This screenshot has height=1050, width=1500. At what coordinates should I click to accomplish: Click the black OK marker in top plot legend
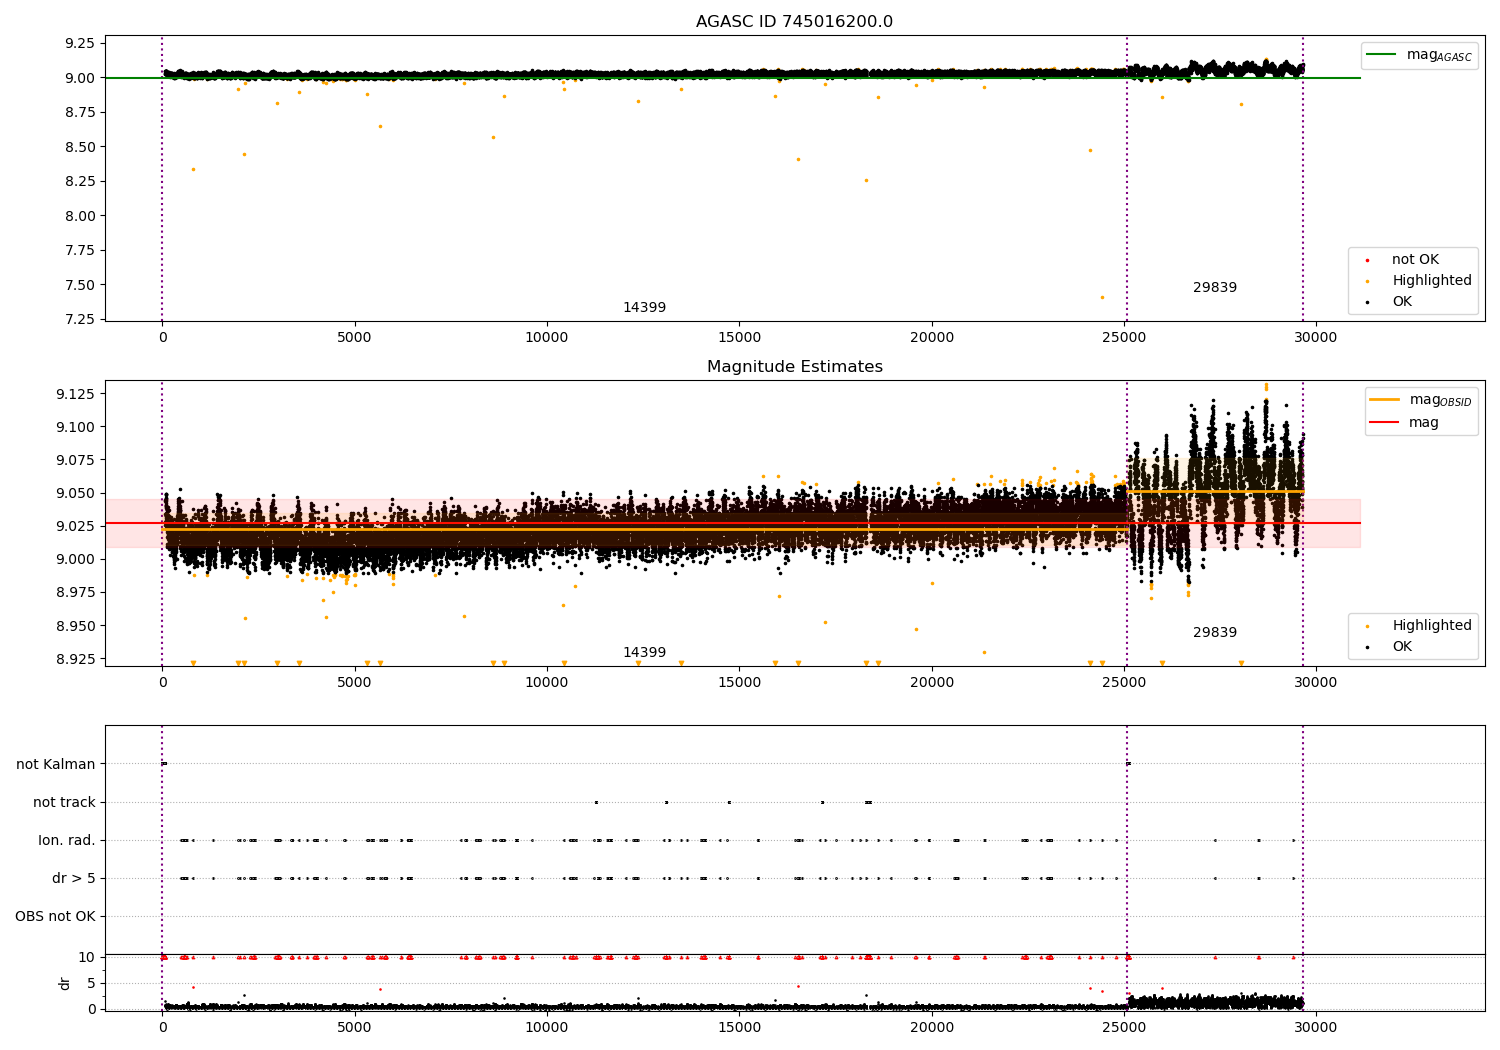pos(1367,302)
